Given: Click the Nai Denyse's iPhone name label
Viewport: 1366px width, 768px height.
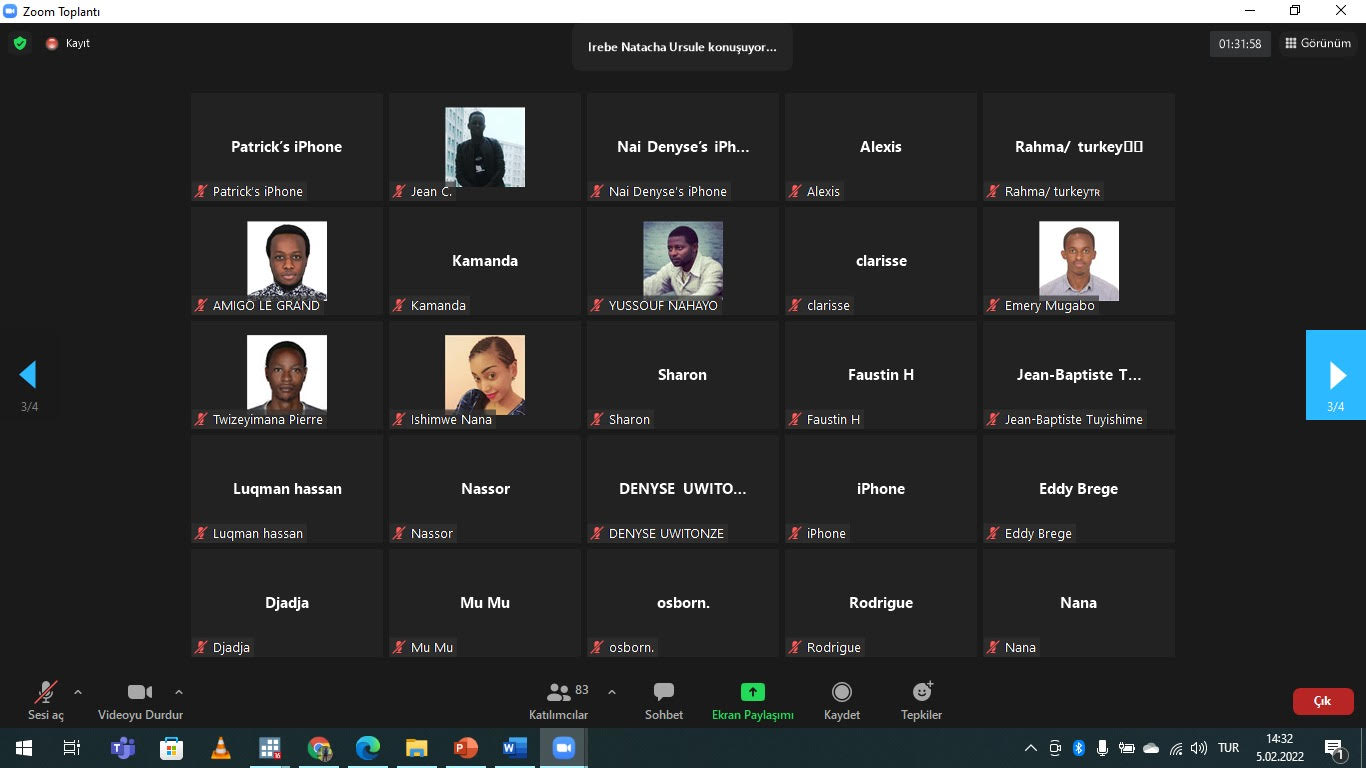Looking at the screenshot, I should coord(667,191).
